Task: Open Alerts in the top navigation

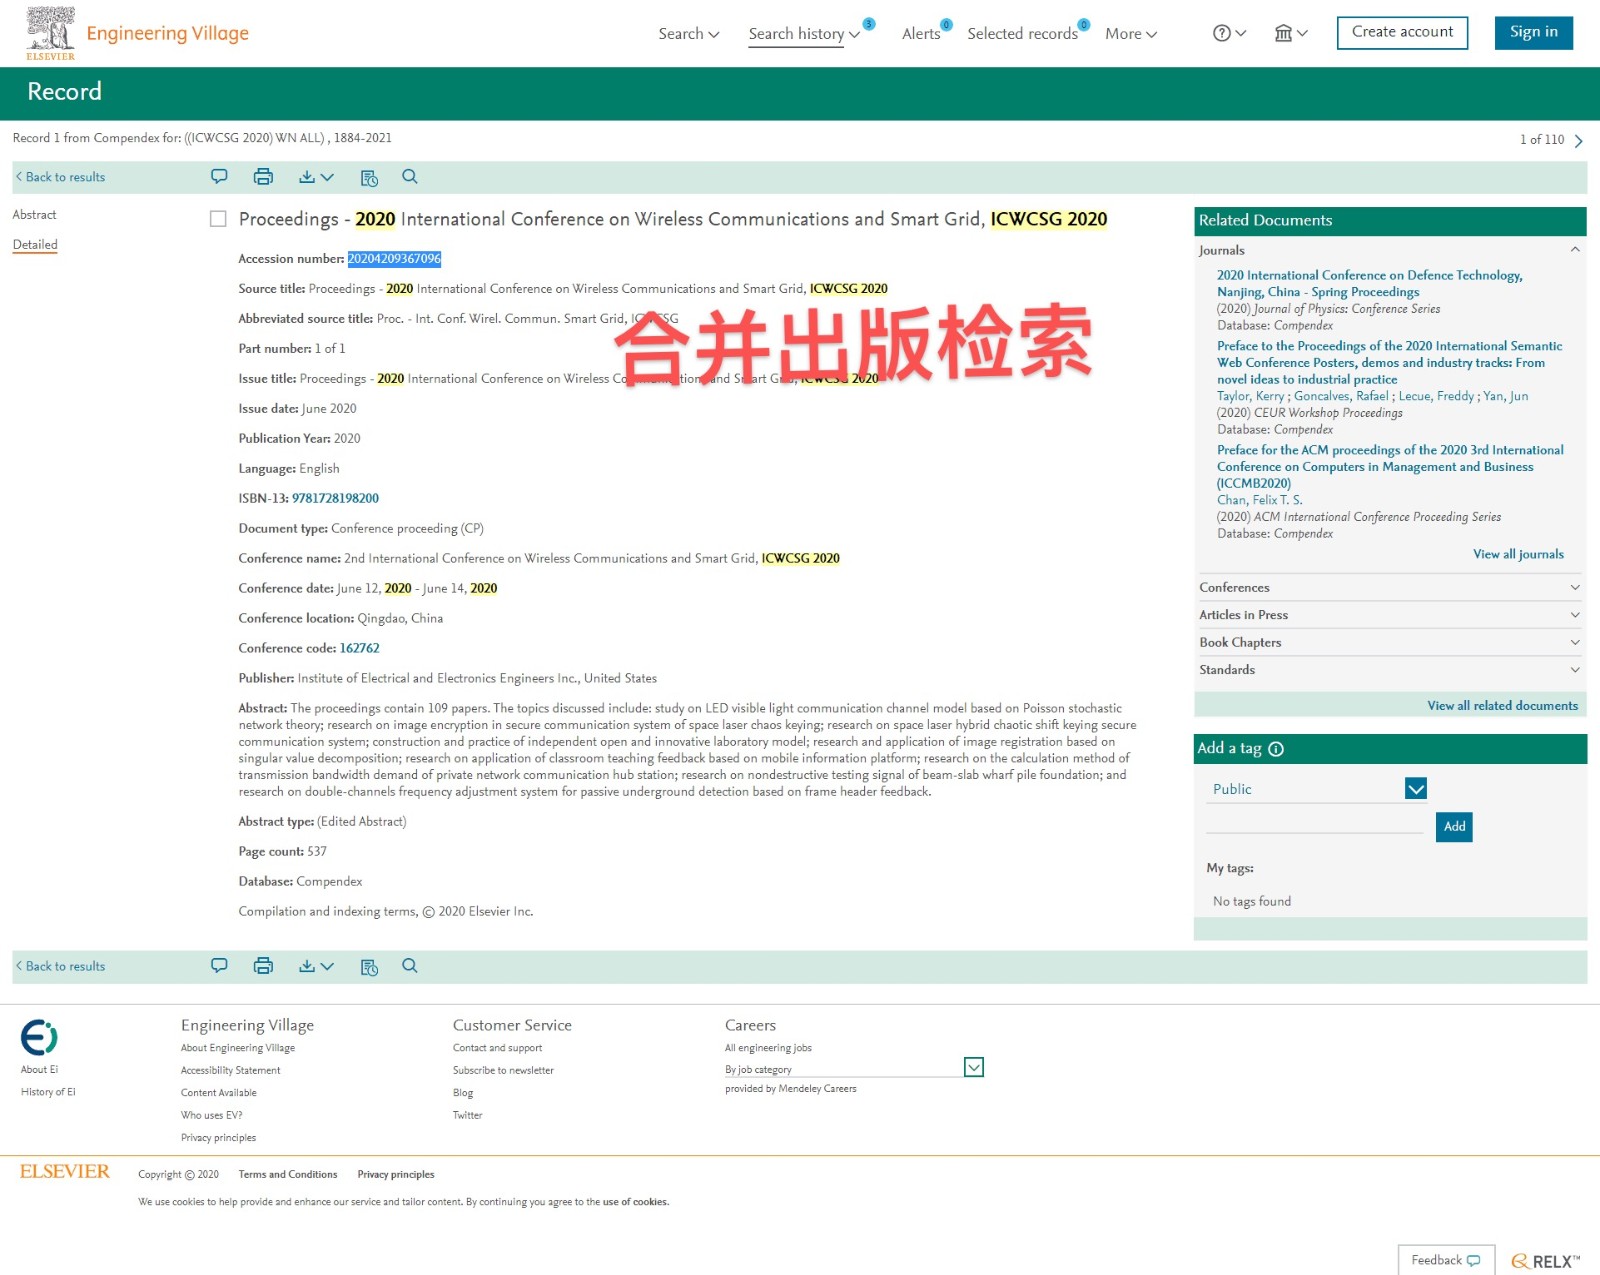Action: (x=922, y=34)
